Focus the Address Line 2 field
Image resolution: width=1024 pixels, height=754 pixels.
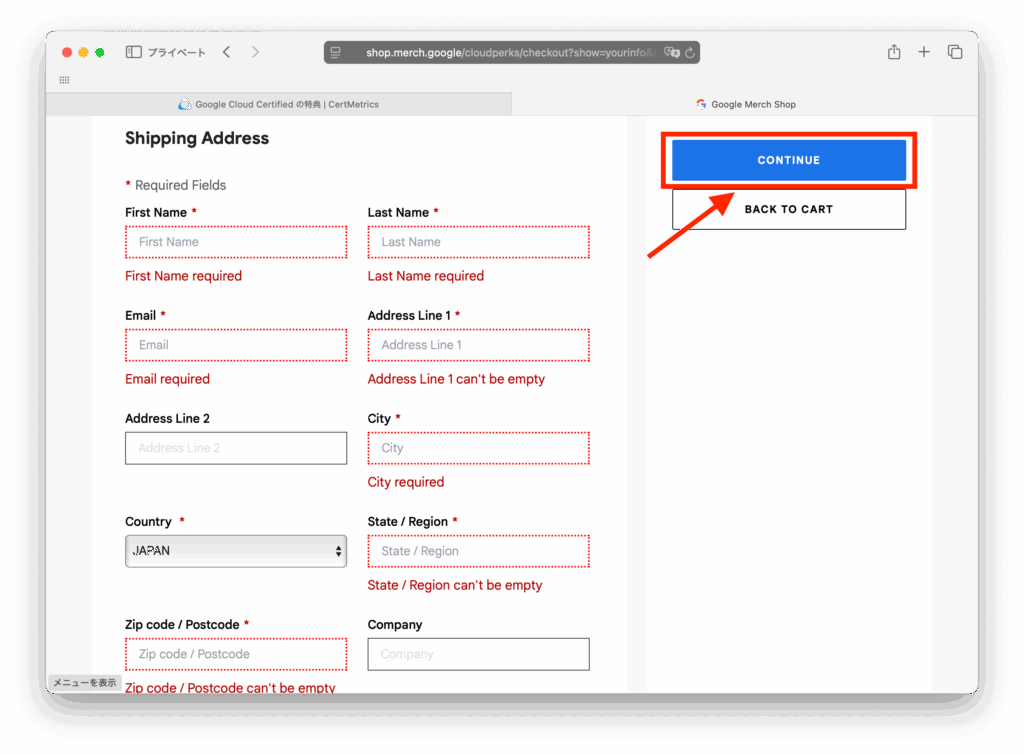236,448
